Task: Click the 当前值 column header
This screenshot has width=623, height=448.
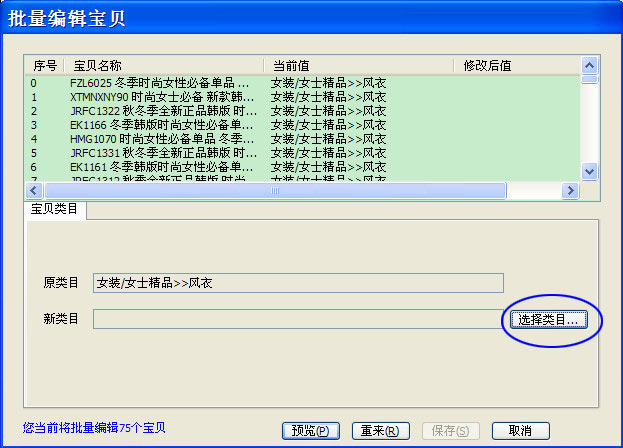Action: 355,66
